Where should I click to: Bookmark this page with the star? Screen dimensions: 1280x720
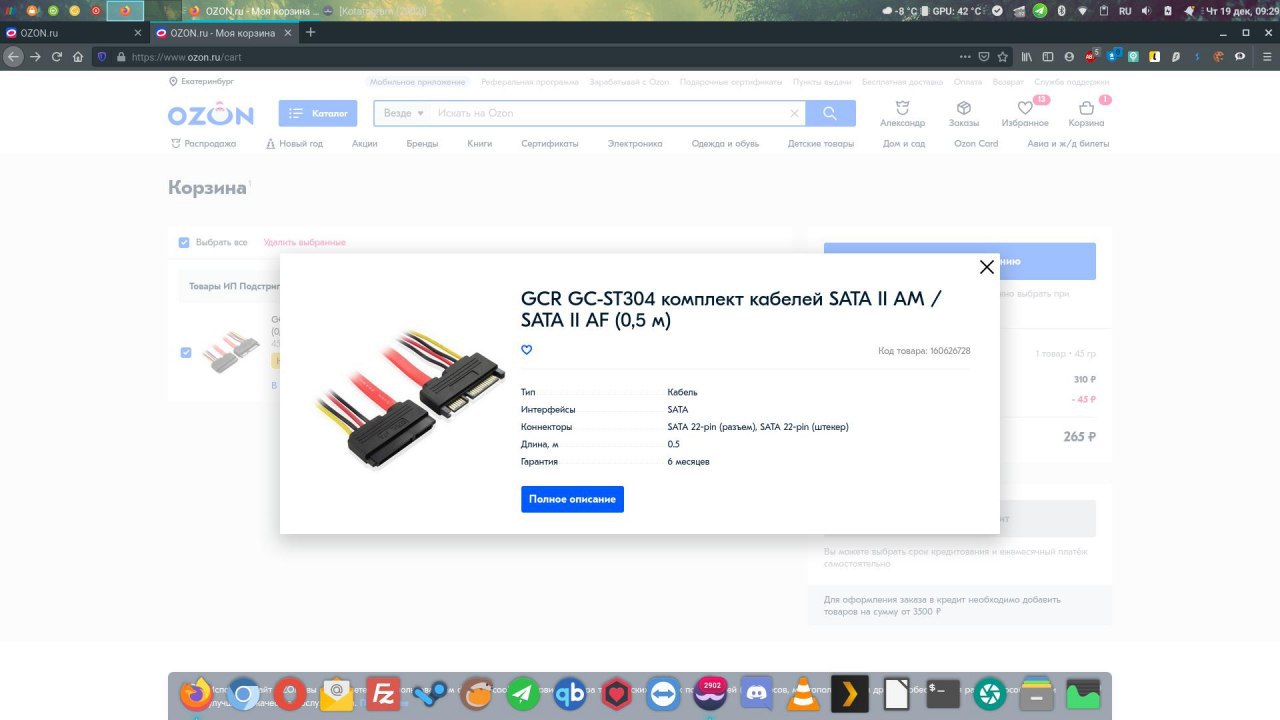pos(1003,57)
